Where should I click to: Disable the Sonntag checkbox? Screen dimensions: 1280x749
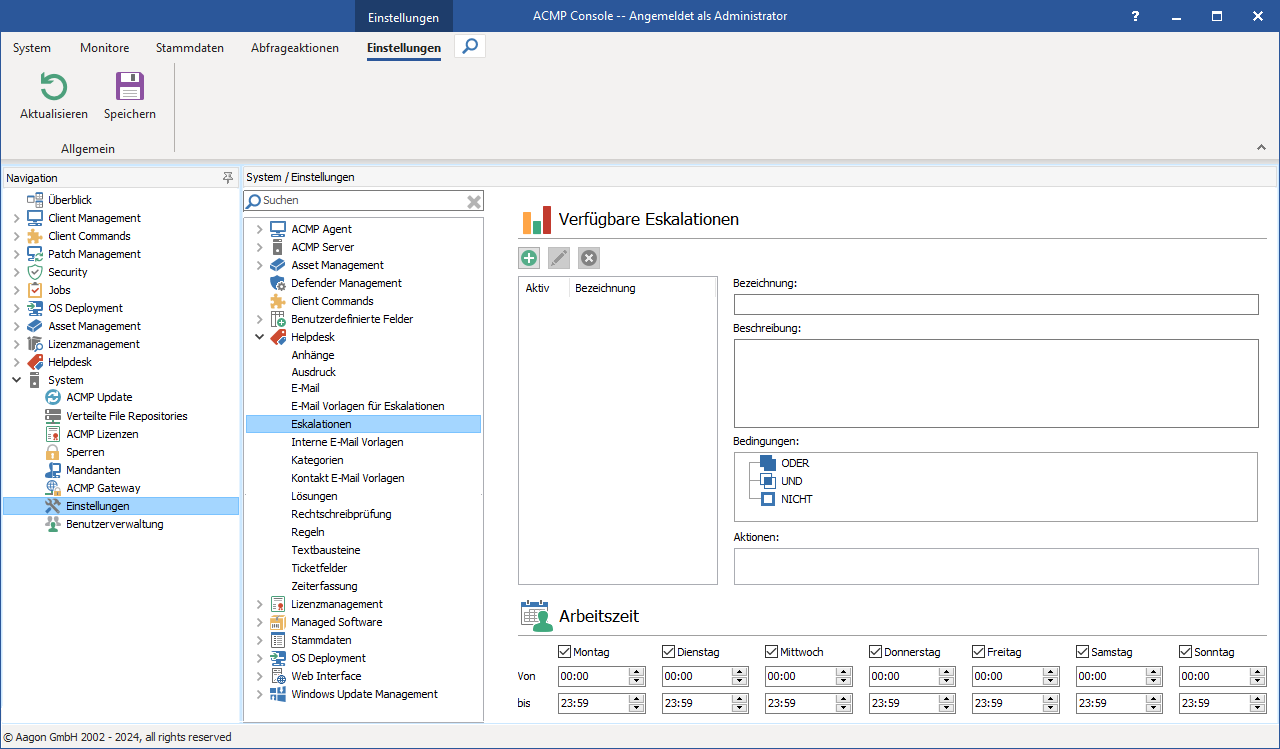tap(1184, 651)
